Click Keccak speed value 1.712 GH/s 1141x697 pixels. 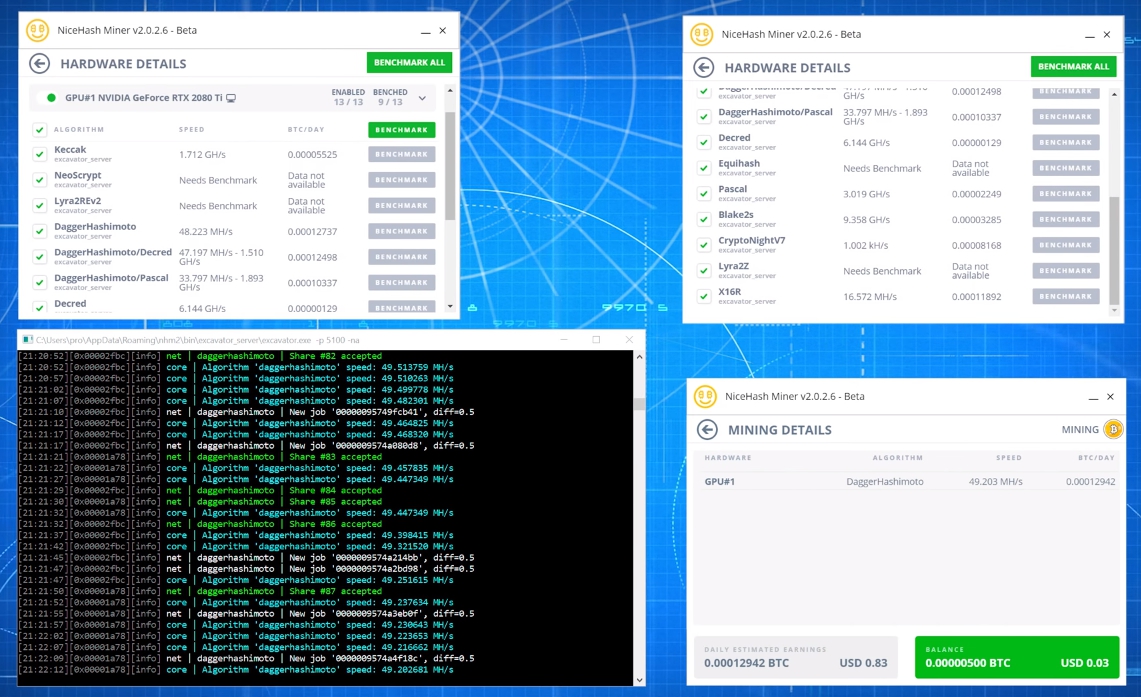click(x=202, y=155)
